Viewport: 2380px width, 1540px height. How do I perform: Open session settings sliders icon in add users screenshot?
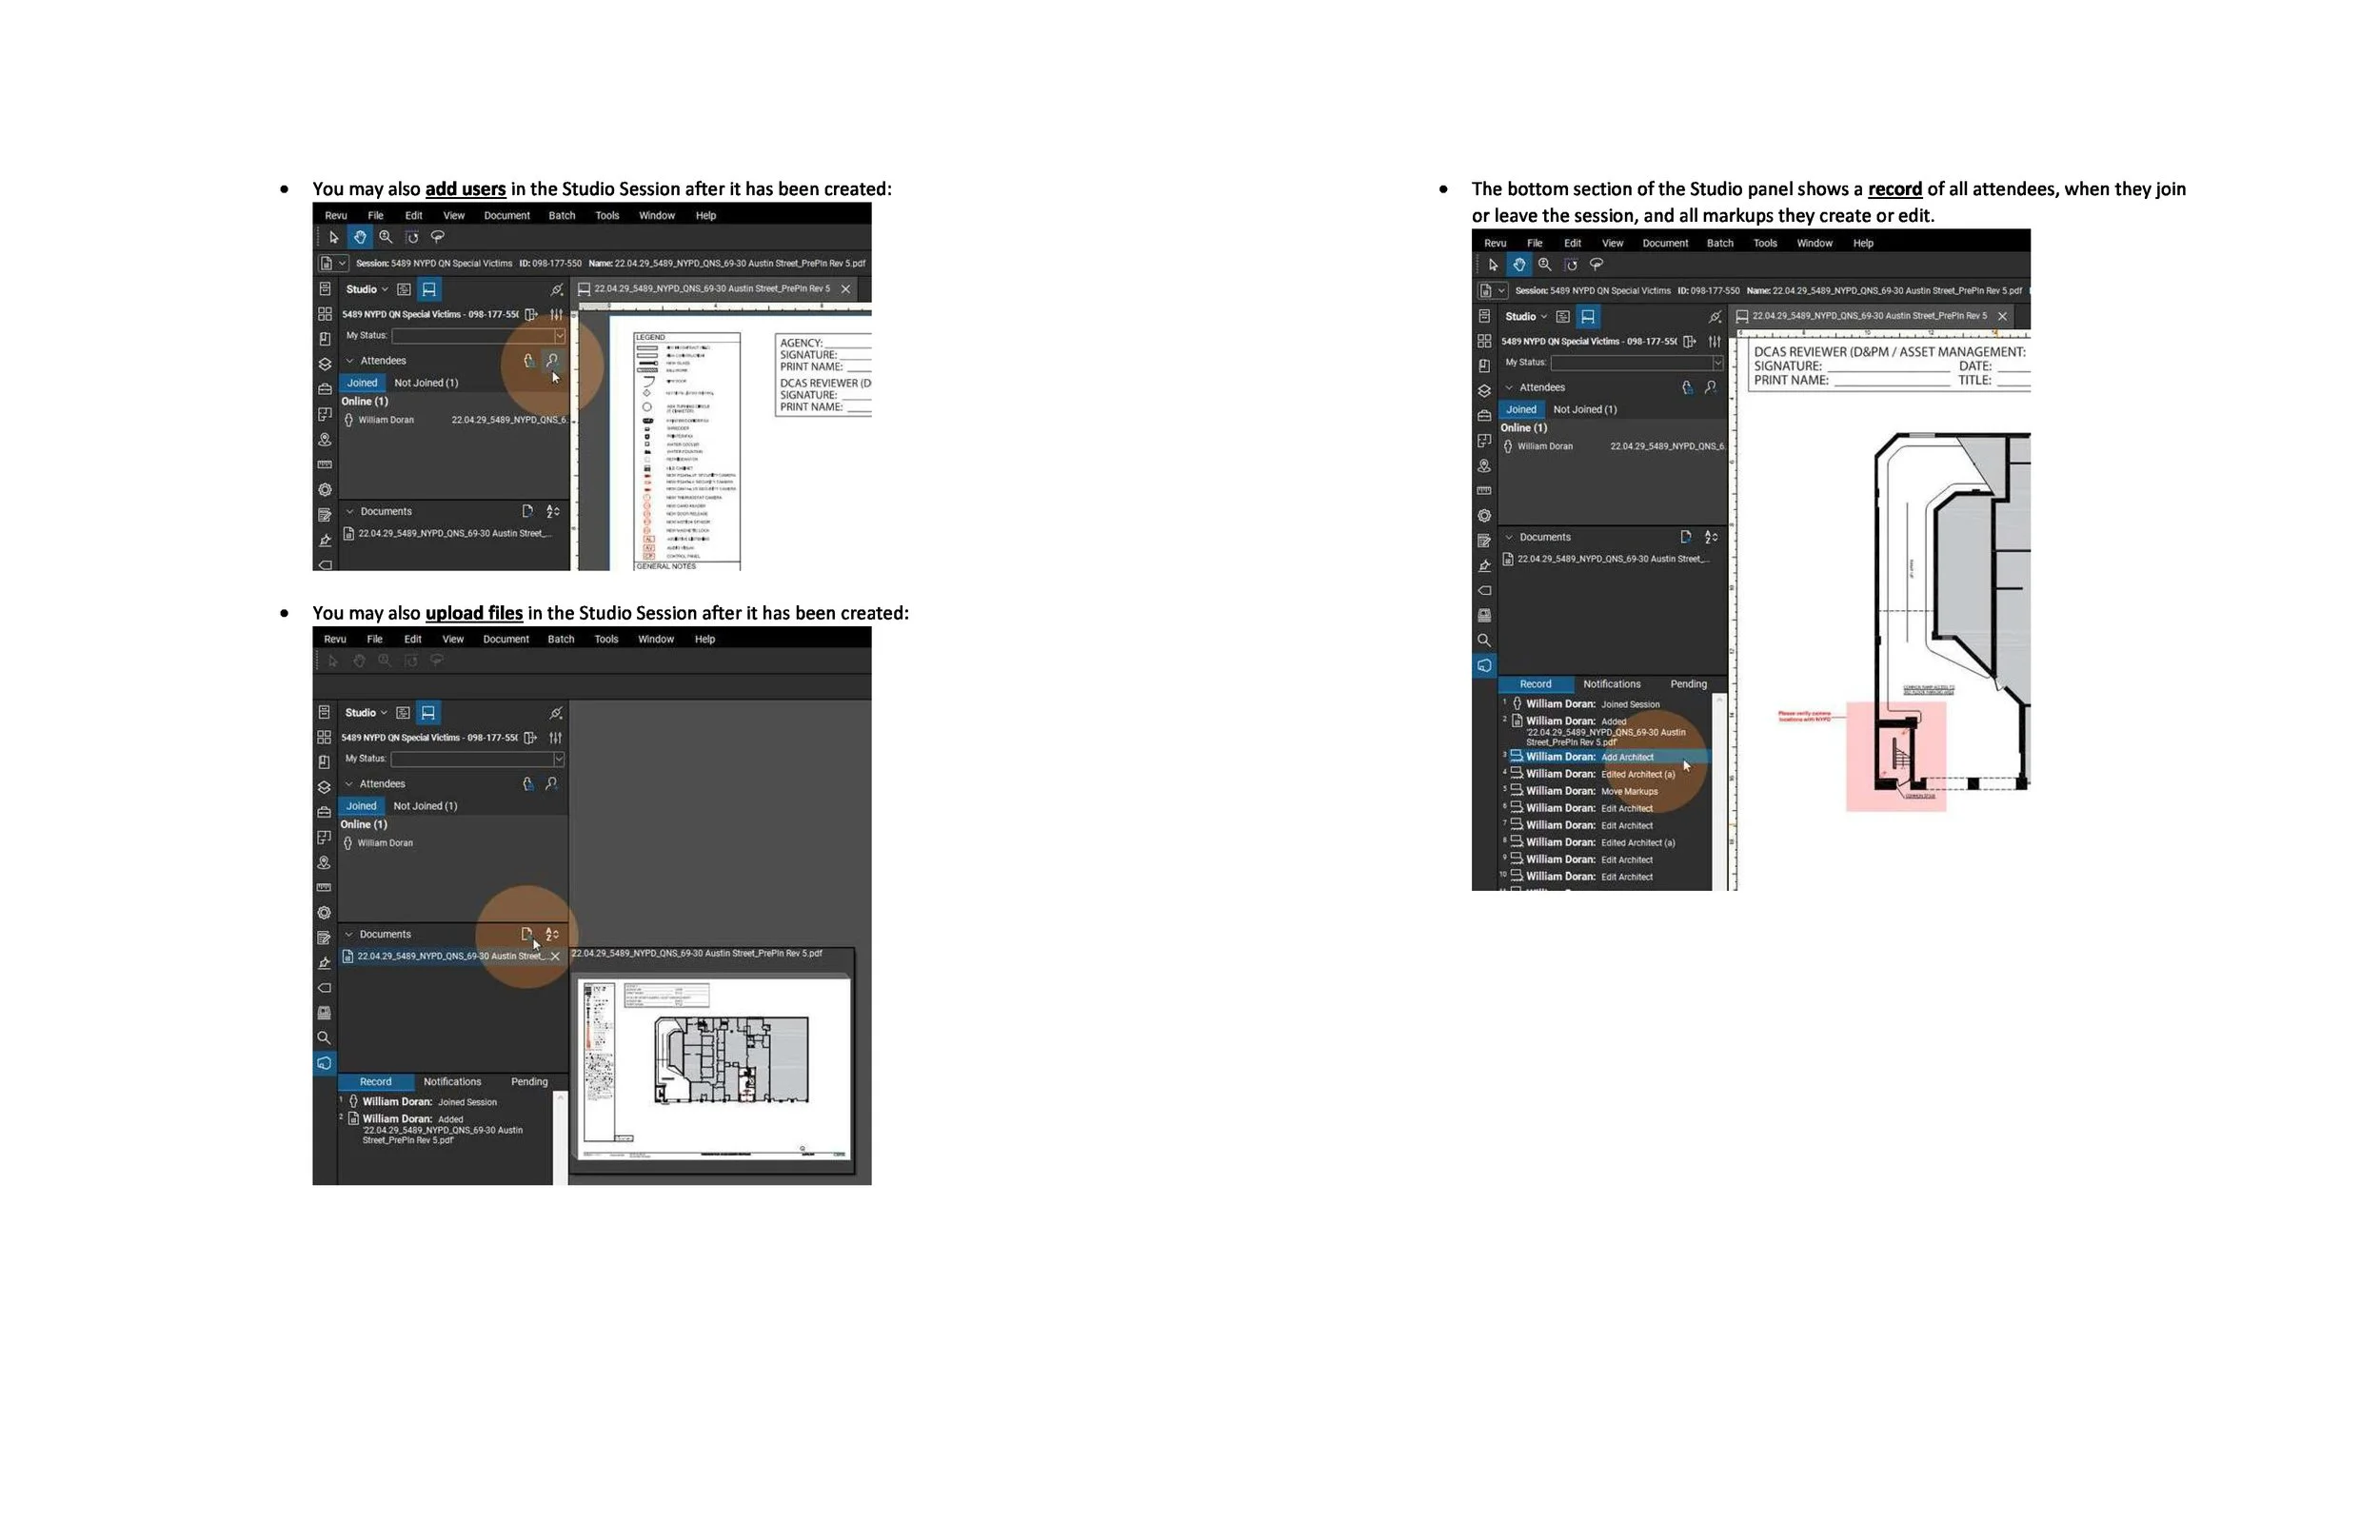[556, 314]
